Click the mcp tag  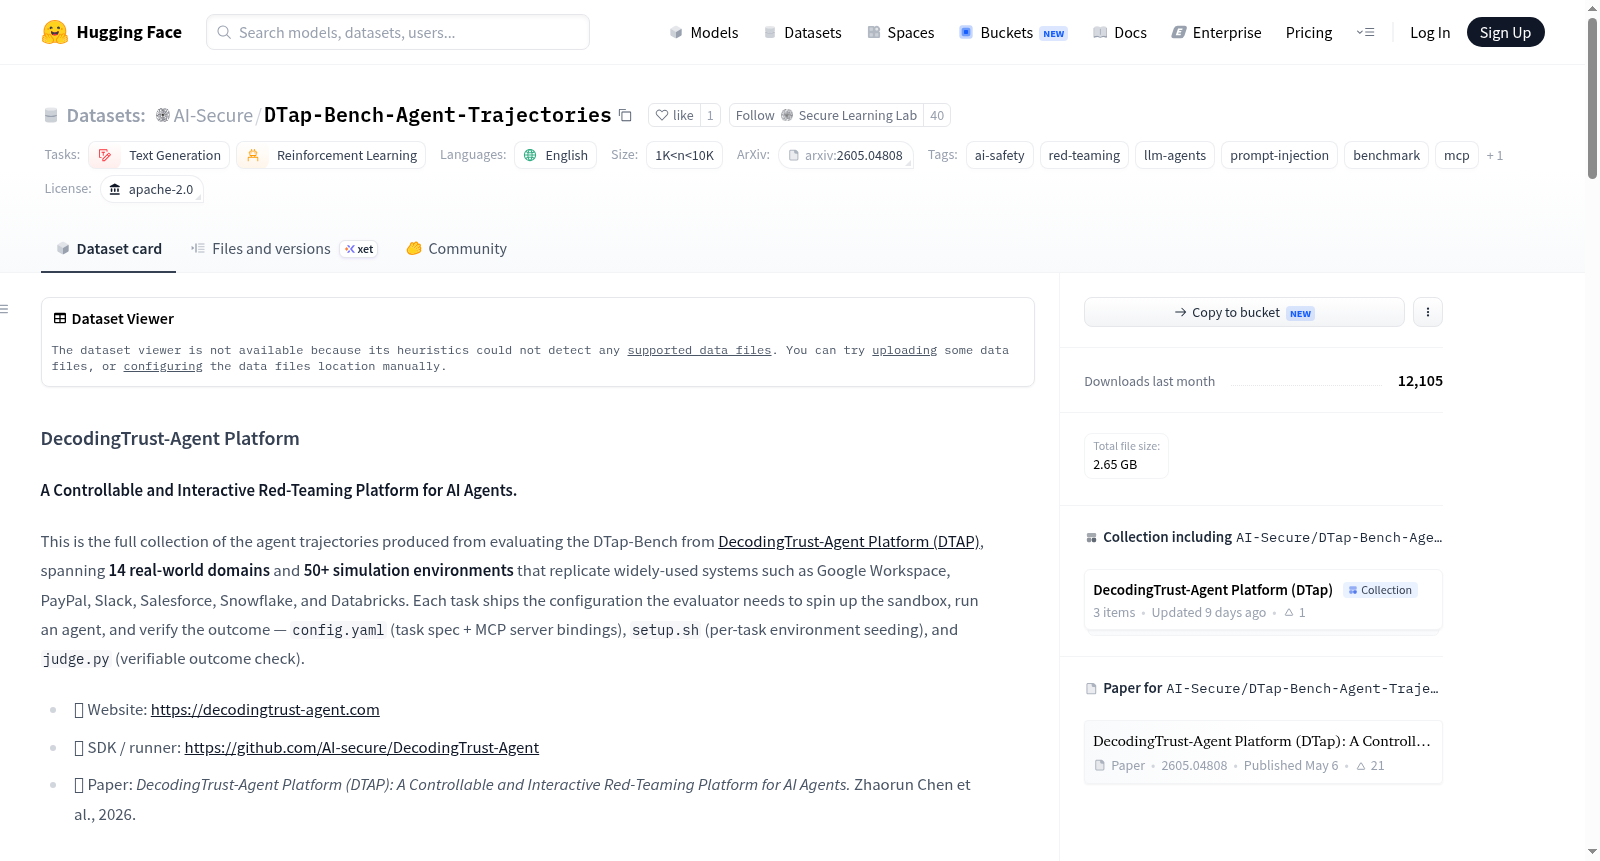tap(1456, 155)
